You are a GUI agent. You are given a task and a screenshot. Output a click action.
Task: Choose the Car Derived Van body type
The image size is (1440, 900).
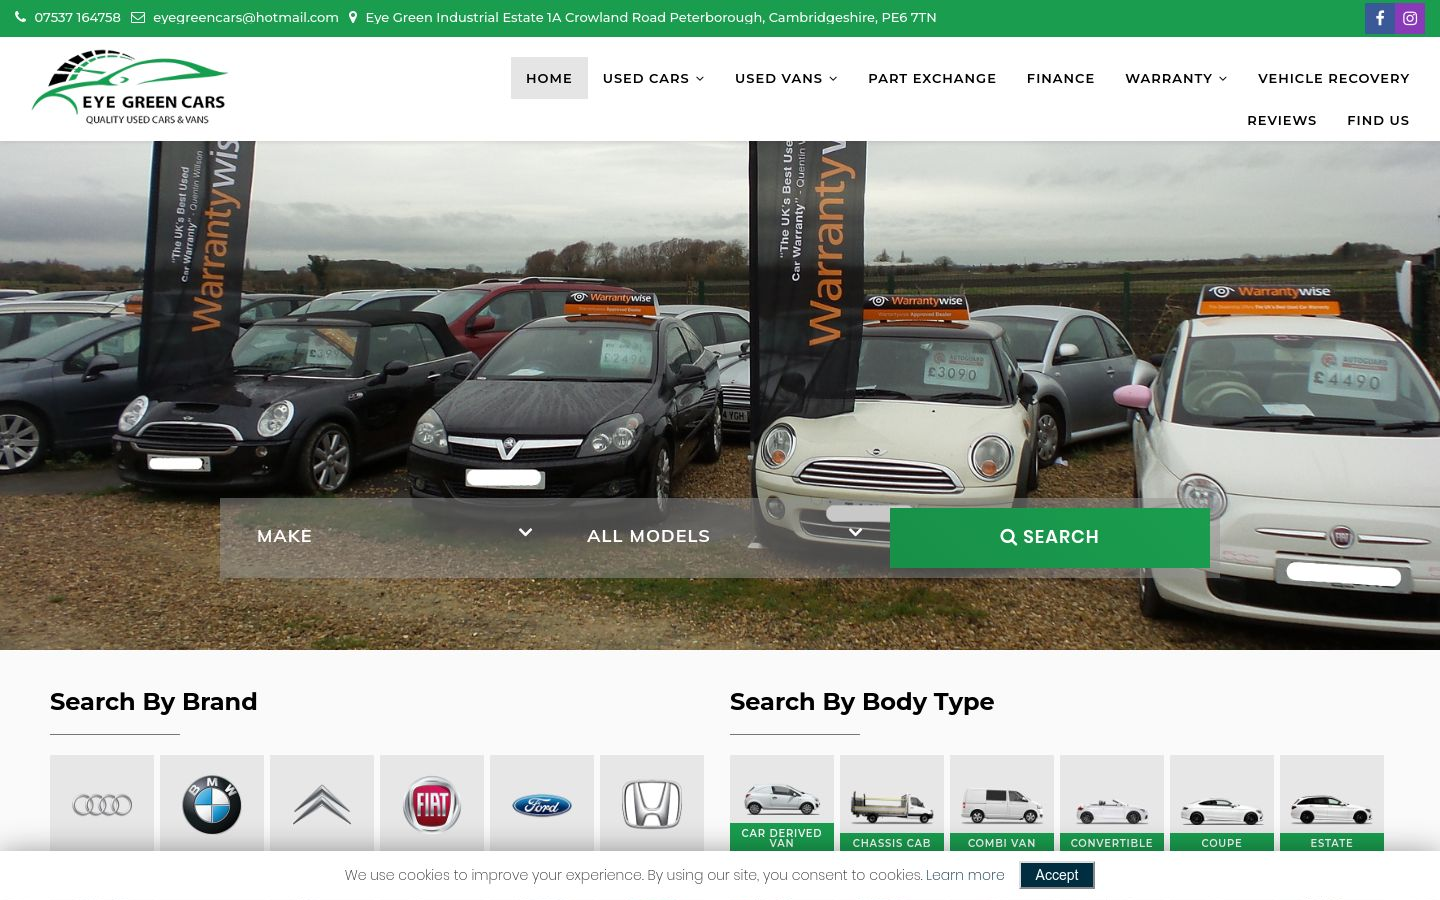(782, 803)
